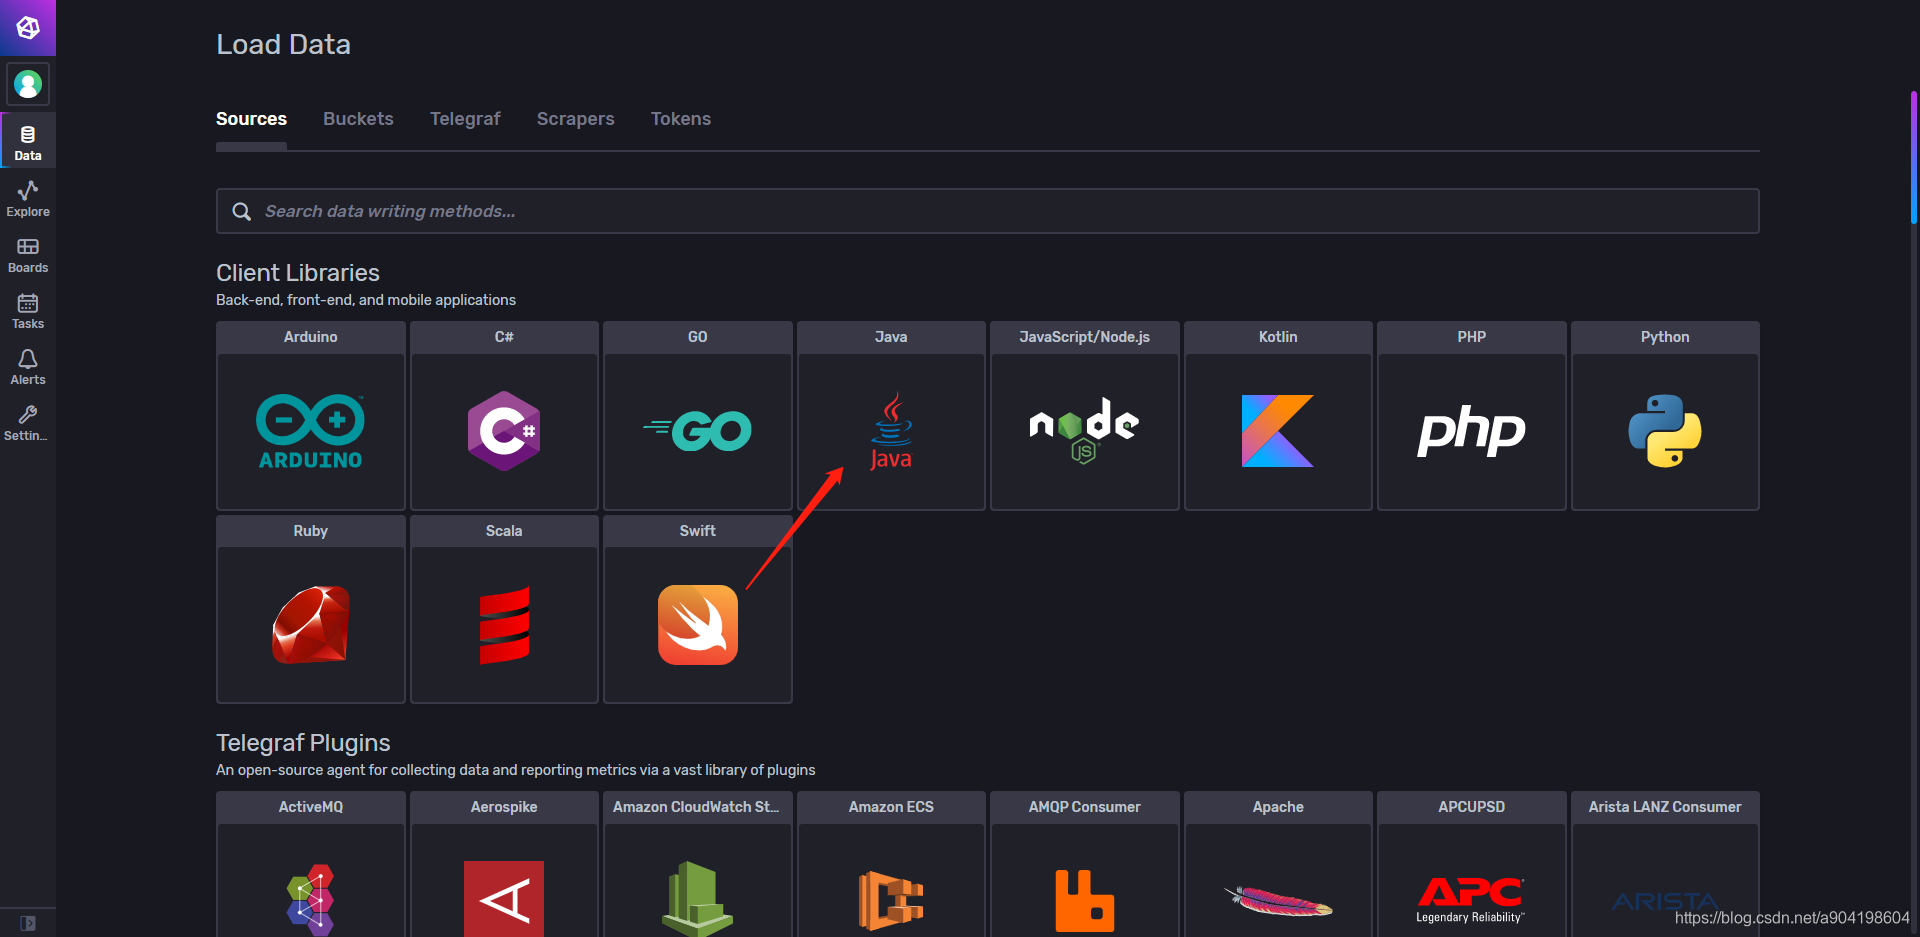Click the Arduino card title

(x=311, y=337)
